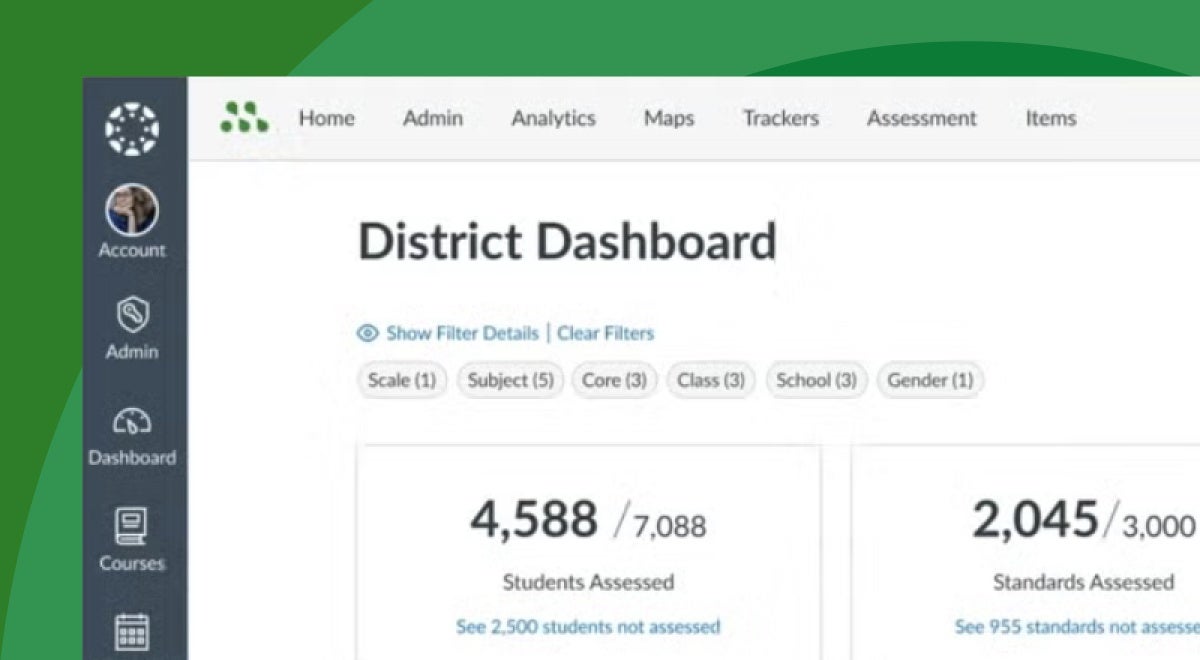Image resolution: width=1200 pixels, height=660 pixels.
Task: Open the Account profile avatar
Action: point(132,210)
